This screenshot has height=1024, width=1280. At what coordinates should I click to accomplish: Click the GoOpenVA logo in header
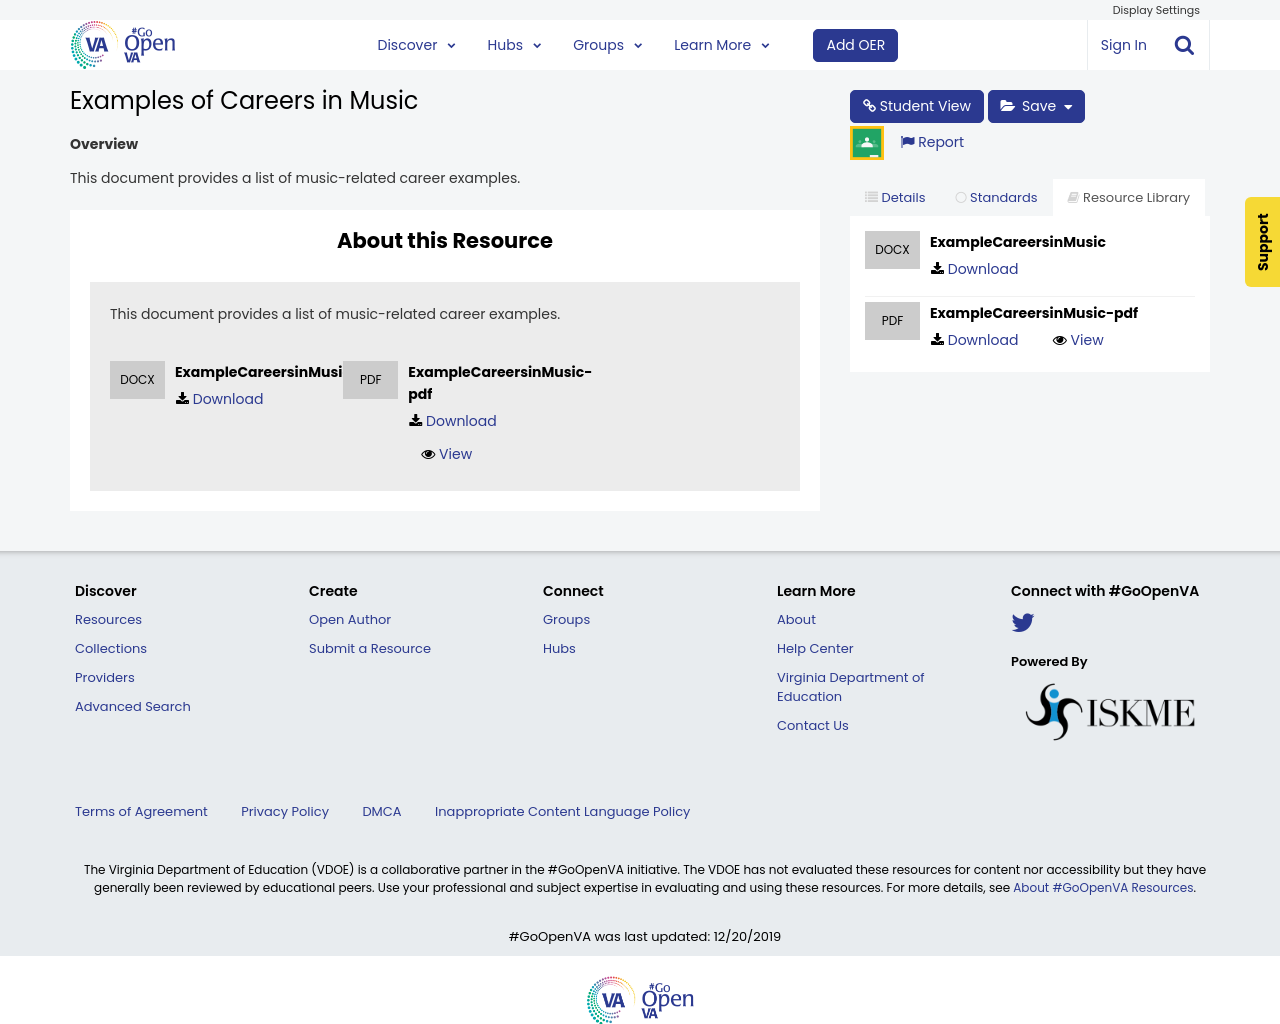(x=123, y=45)
